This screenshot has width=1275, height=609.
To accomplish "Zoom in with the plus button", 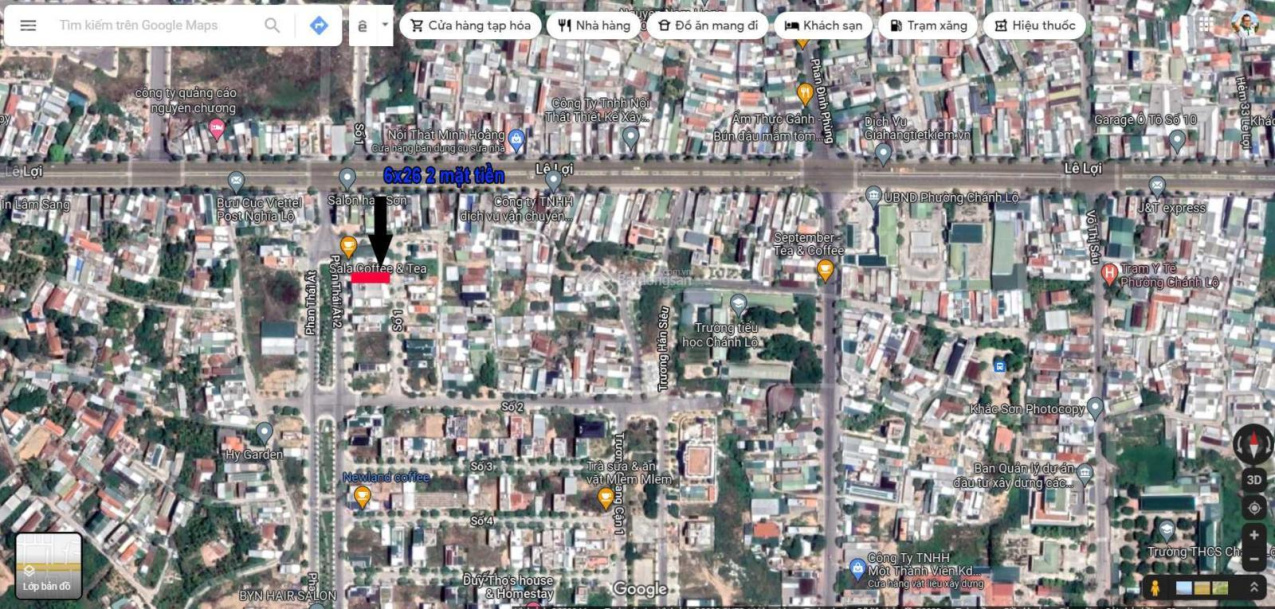I will click(x=1254, y=535).
